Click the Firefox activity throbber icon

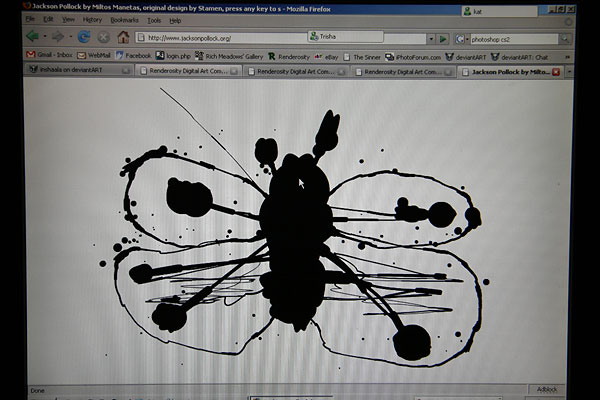[568, 22]
